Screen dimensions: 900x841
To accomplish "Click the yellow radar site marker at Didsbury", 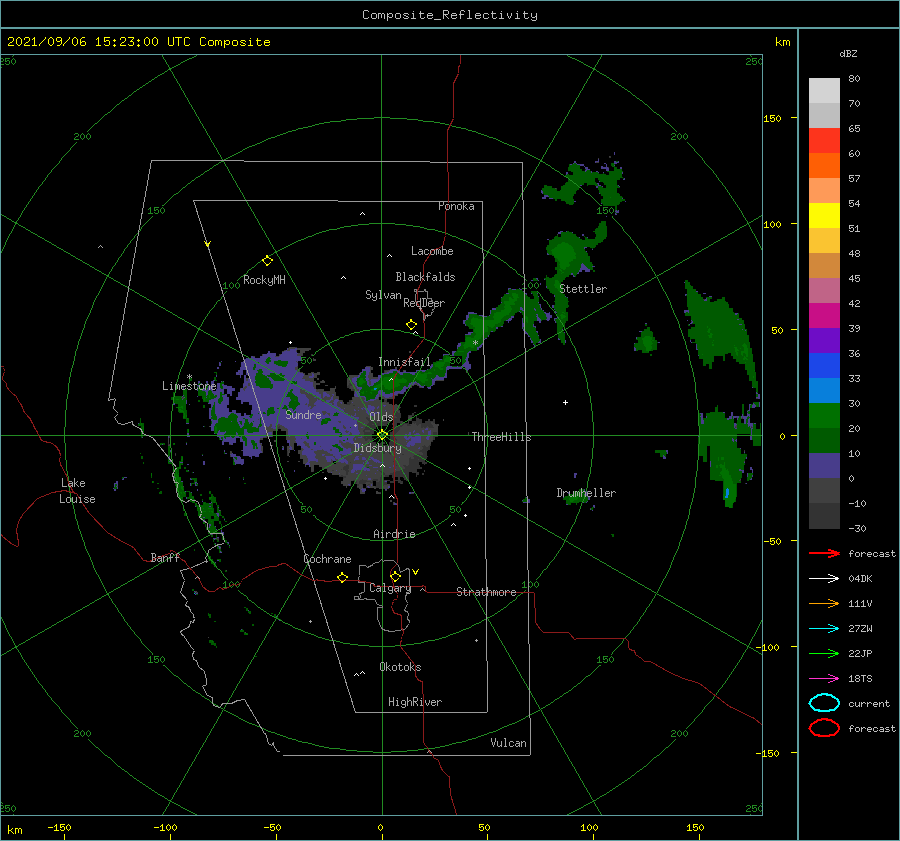I will point(382,435).
